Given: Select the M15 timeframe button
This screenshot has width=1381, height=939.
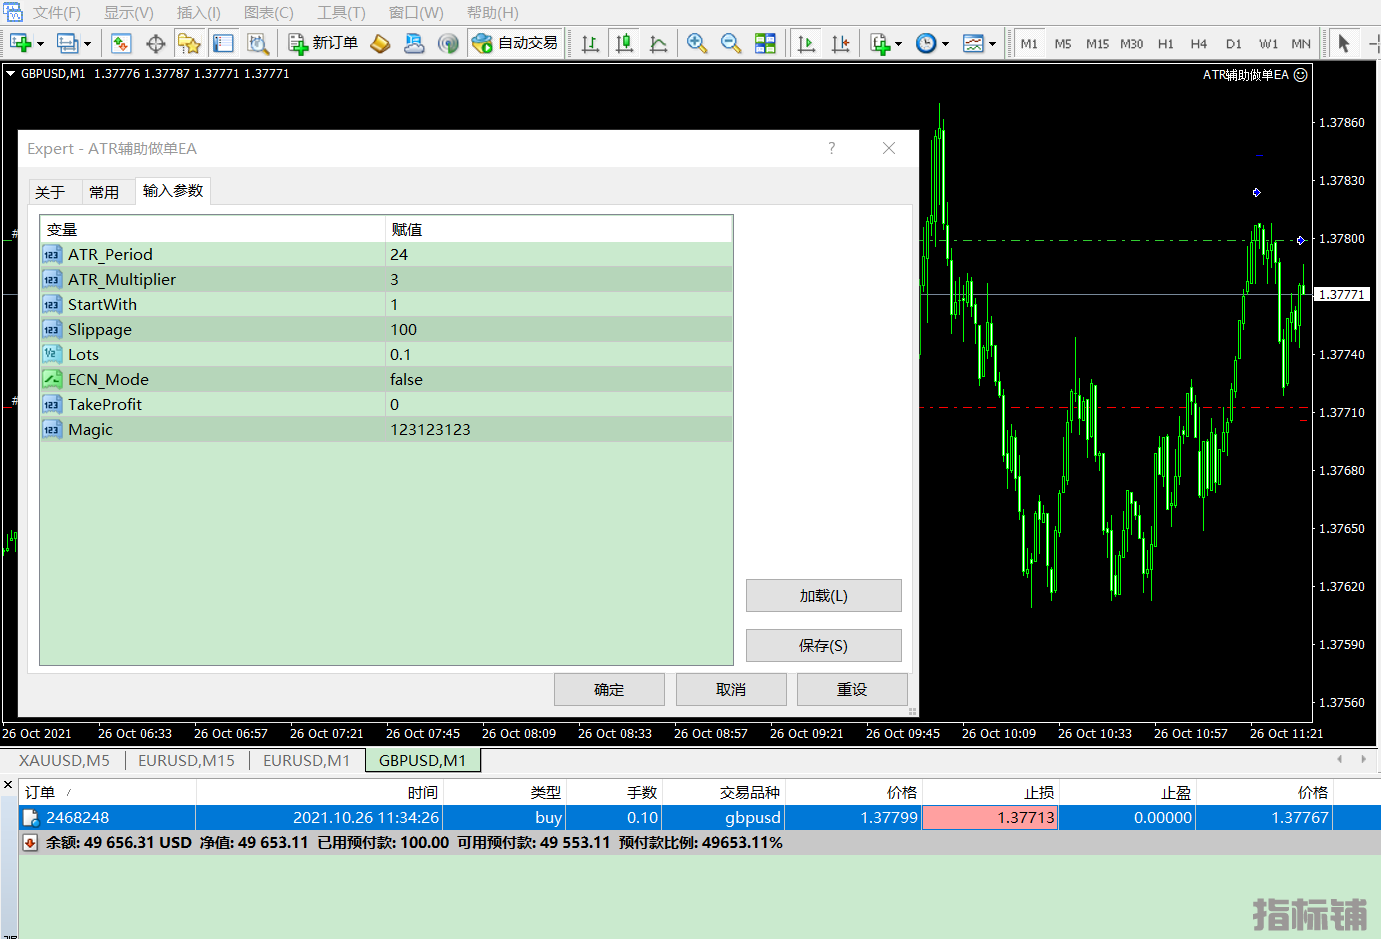Looking at the screenshot, I should pyautogui.click(x=1097, y=44).
